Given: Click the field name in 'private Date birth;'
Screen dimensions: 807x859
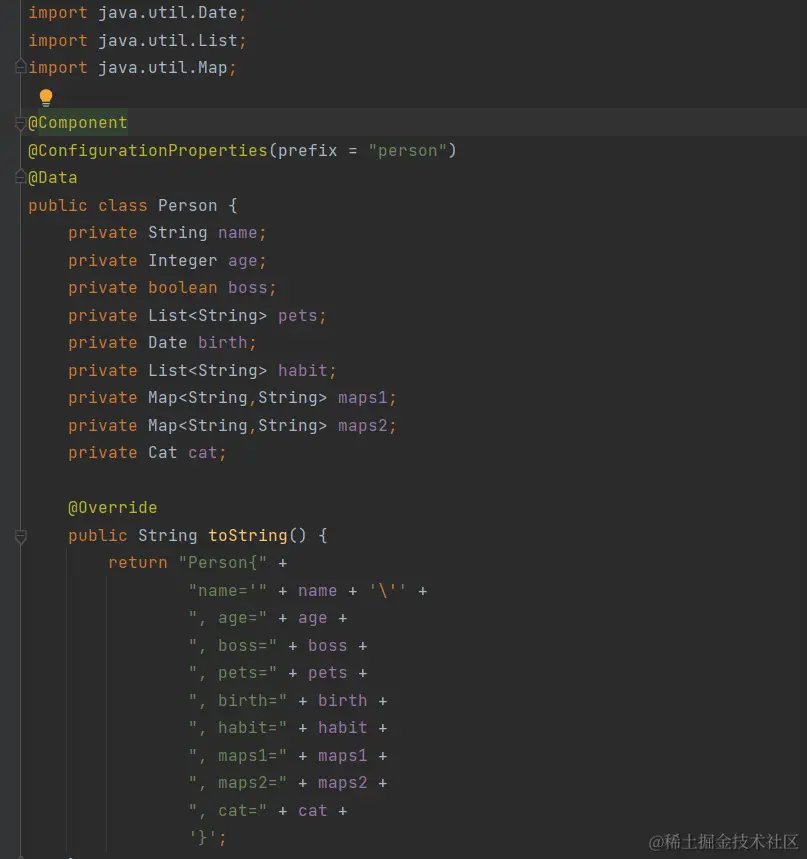Looking at the screenshot, I should coord(222,342).
